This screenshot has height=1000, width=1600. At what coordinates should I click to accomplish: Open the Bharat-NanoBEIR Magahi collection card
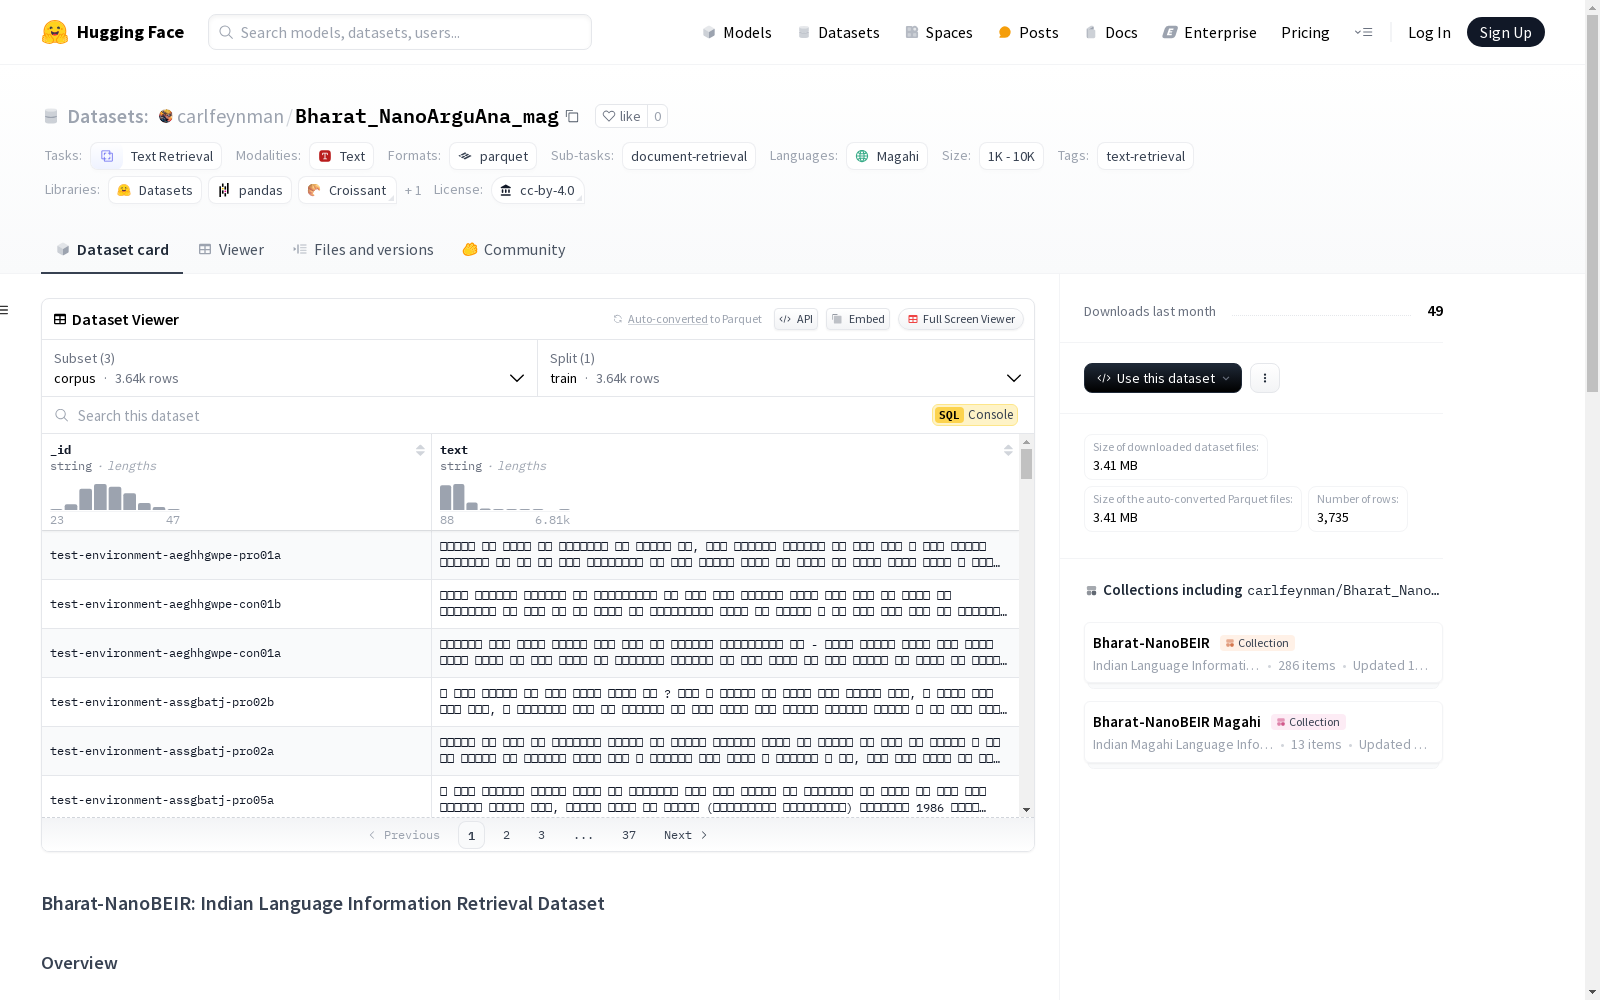[1263, 732]
